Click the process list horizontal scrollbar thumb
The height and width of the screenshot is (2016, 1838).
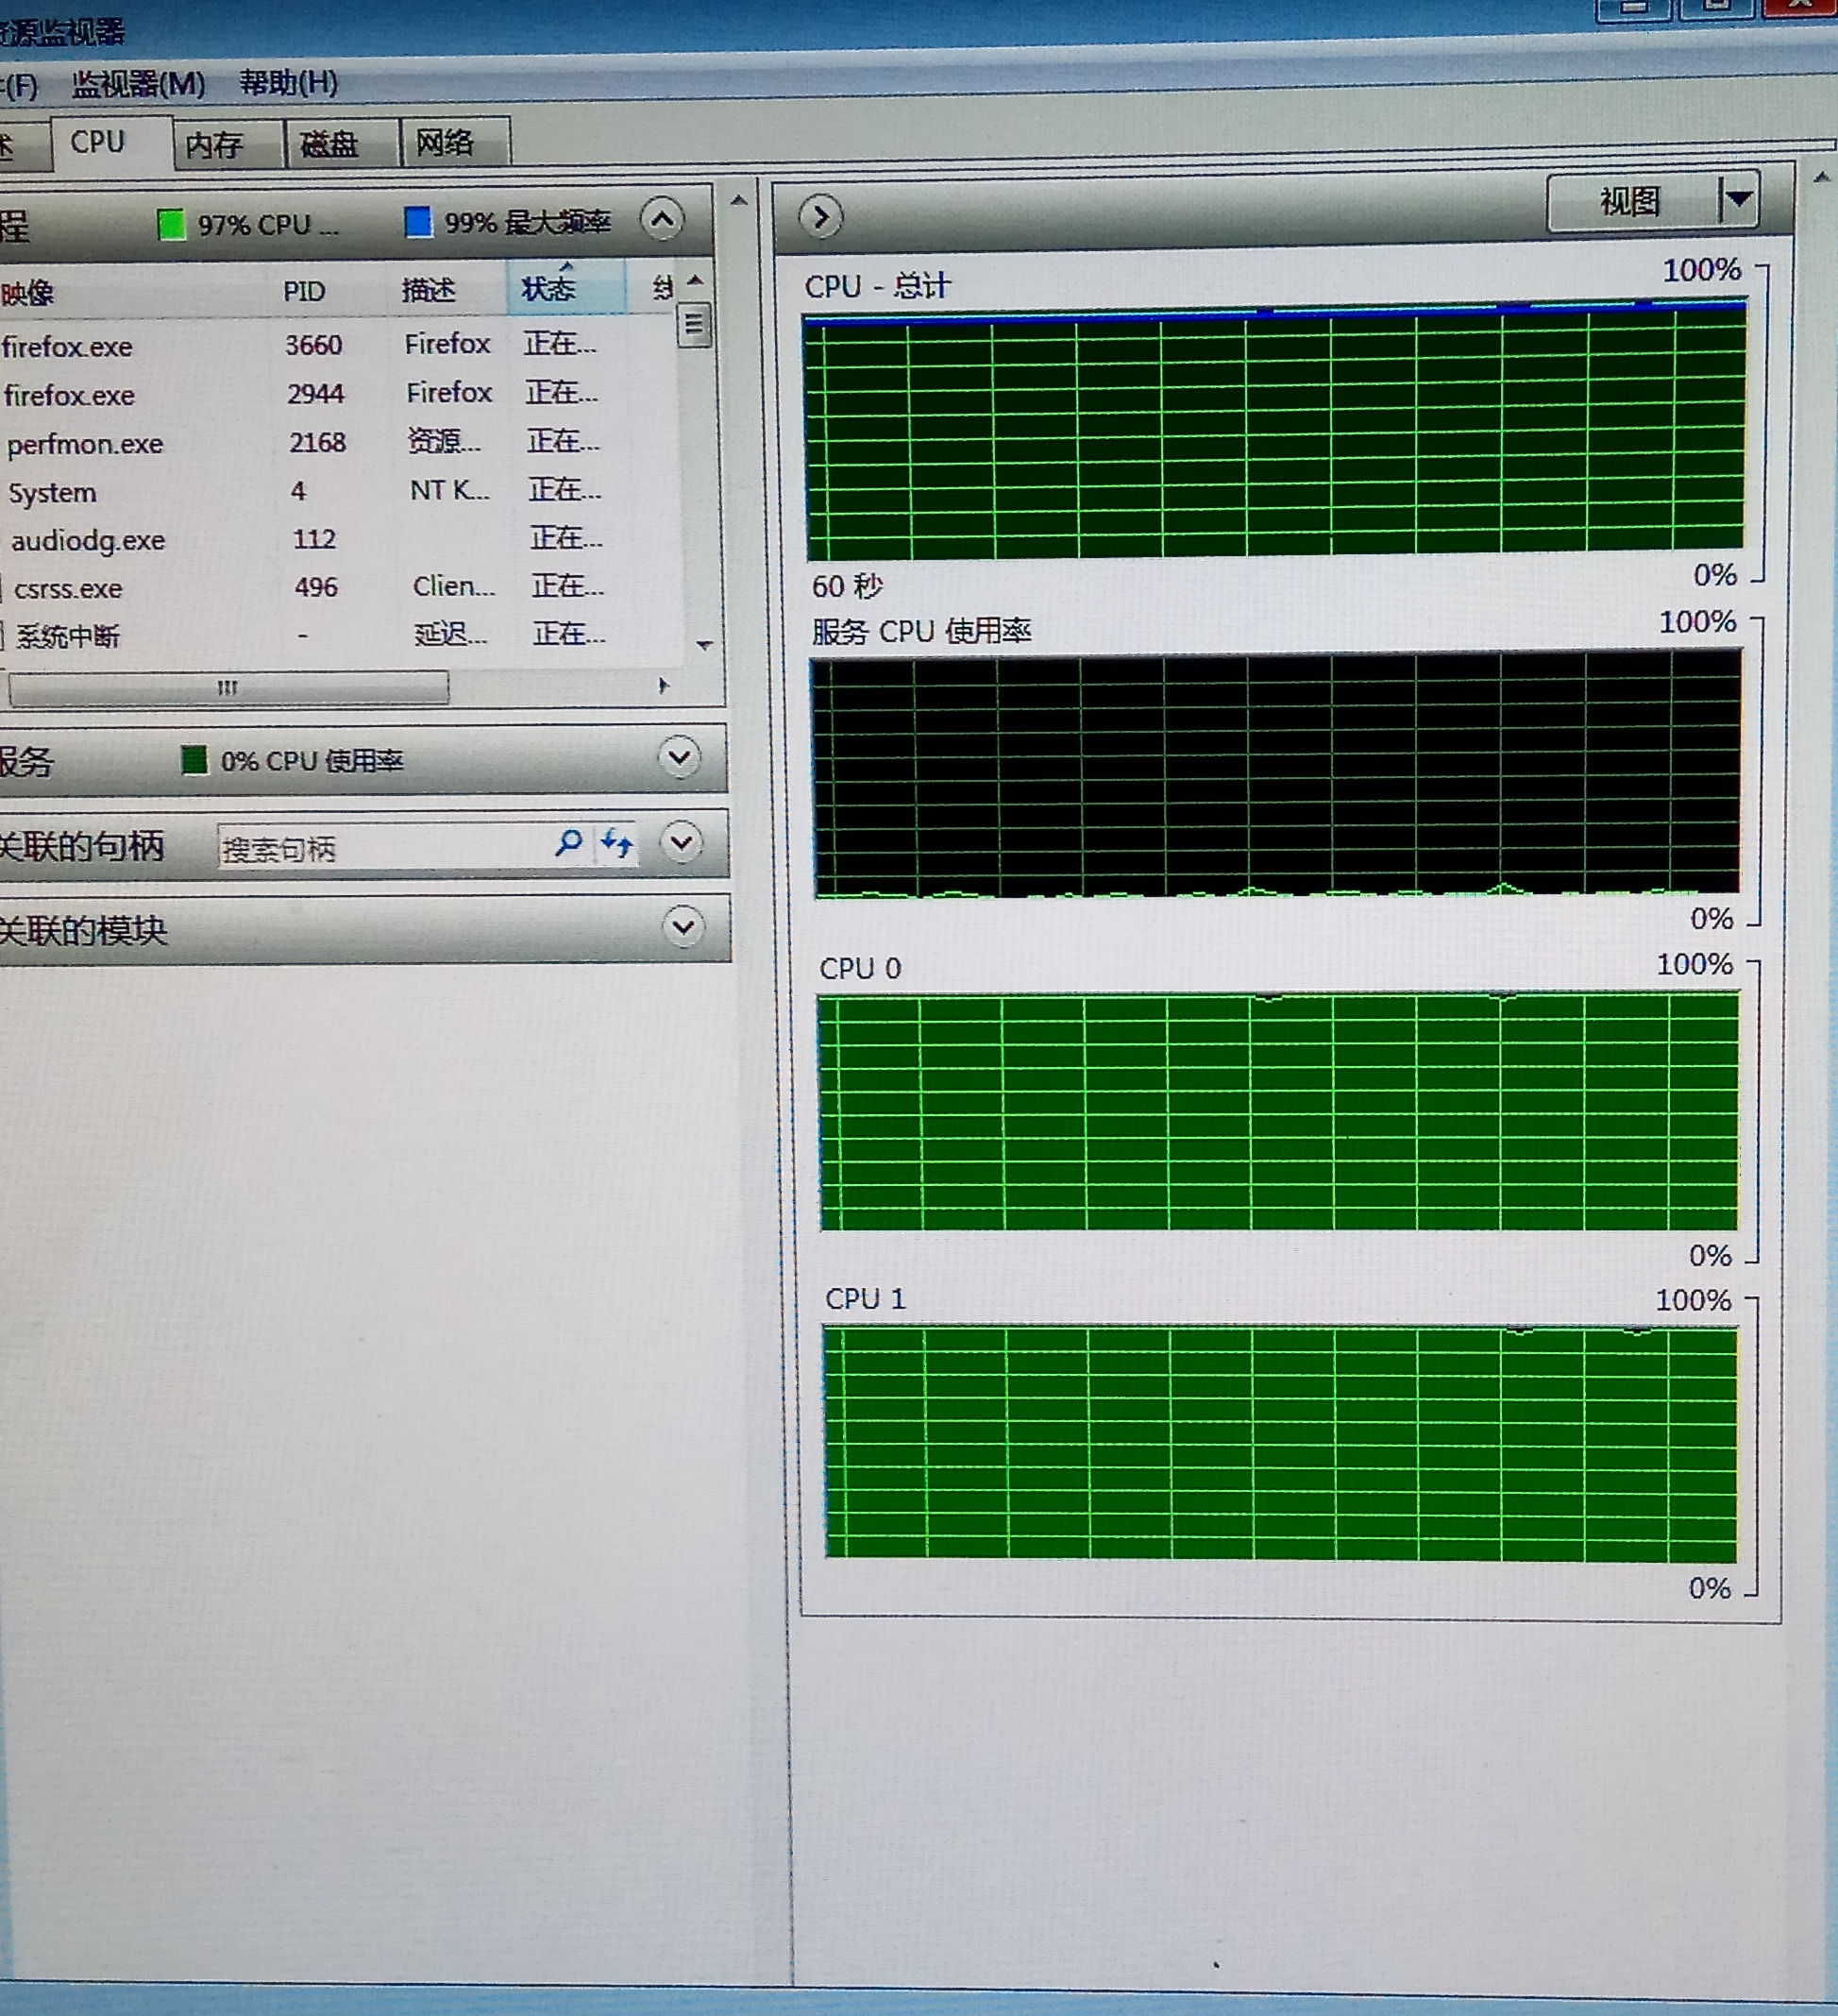coord(228,687)
